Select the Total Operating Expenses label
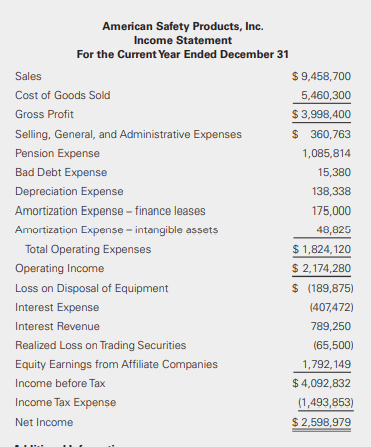This screenshot has width=371, height=447. coord(88,249)
